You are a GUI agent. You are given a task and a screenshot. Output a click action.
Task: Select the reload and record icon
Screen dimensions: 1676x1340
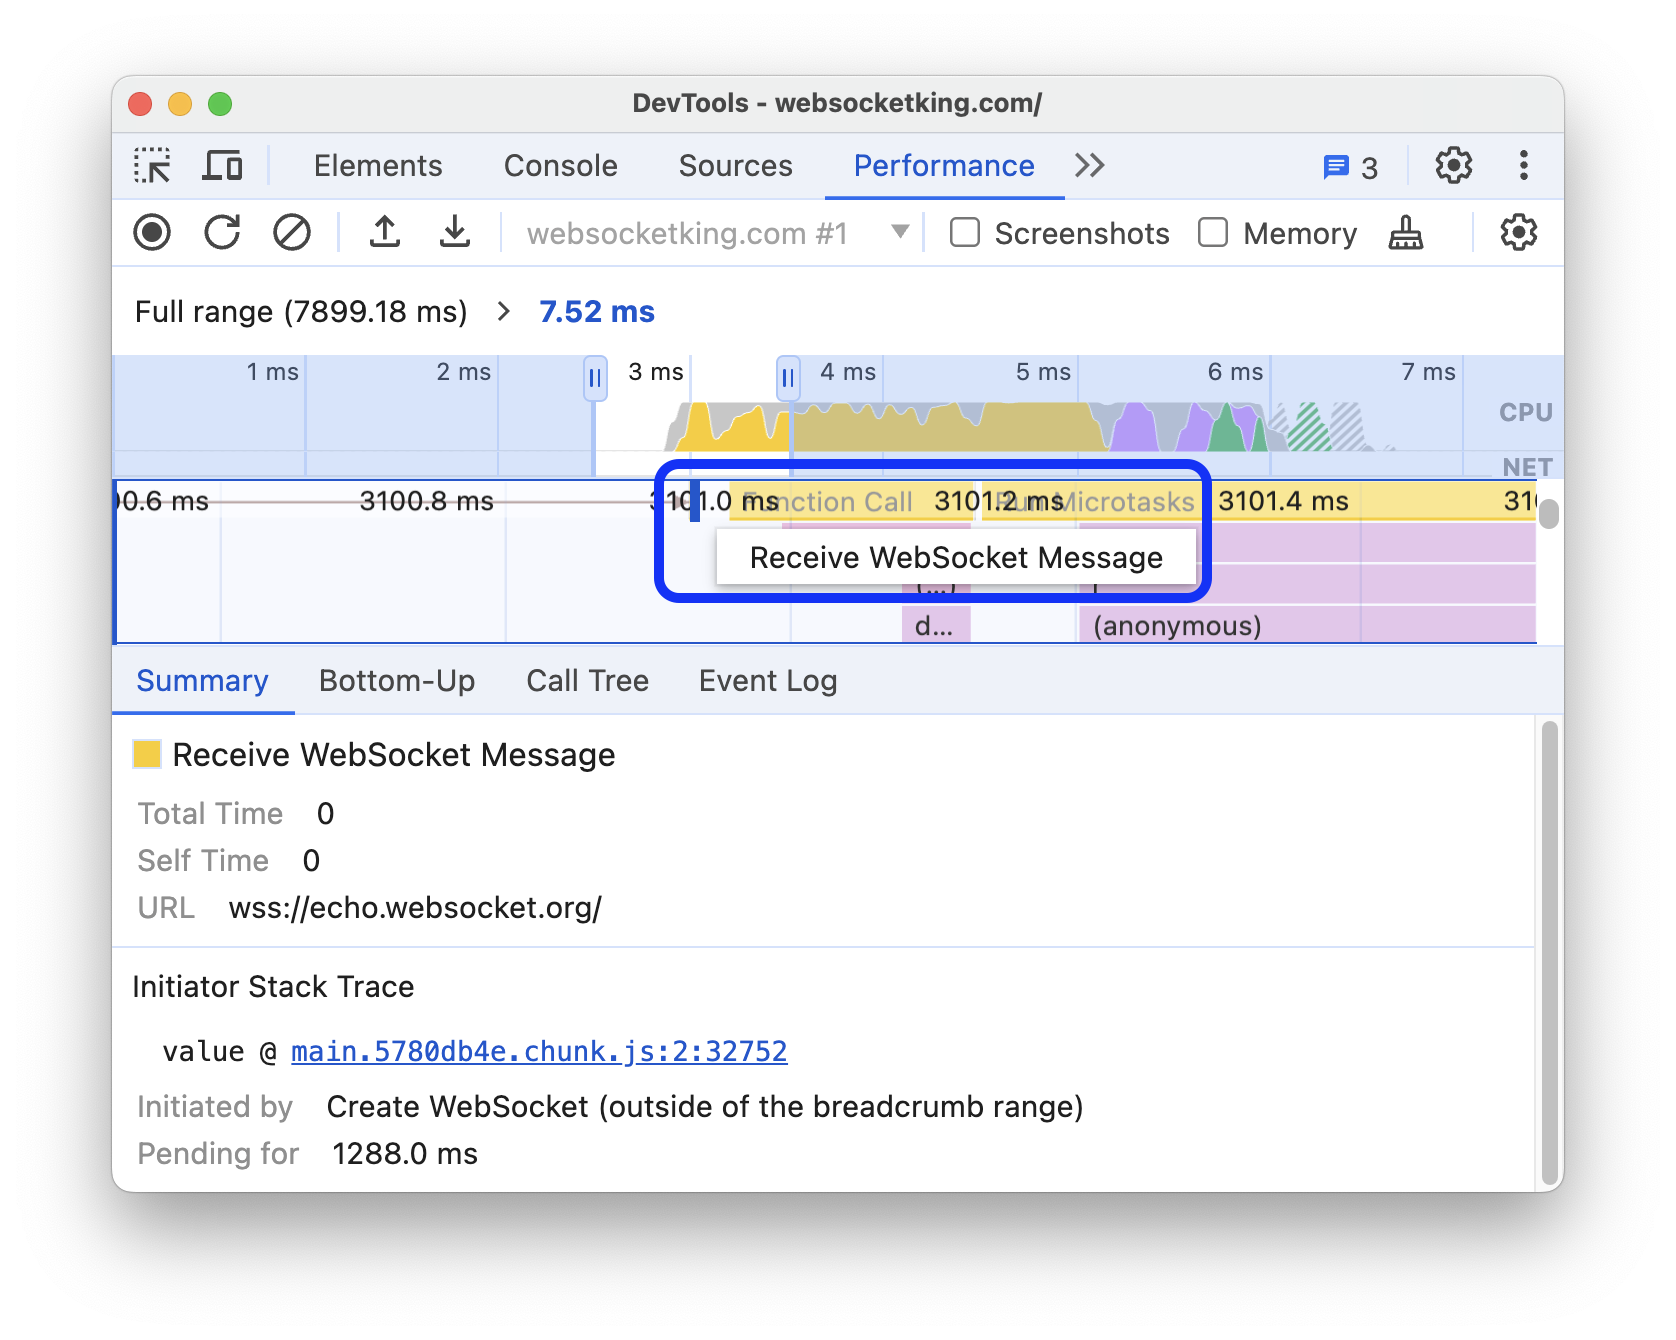(222, 232)
